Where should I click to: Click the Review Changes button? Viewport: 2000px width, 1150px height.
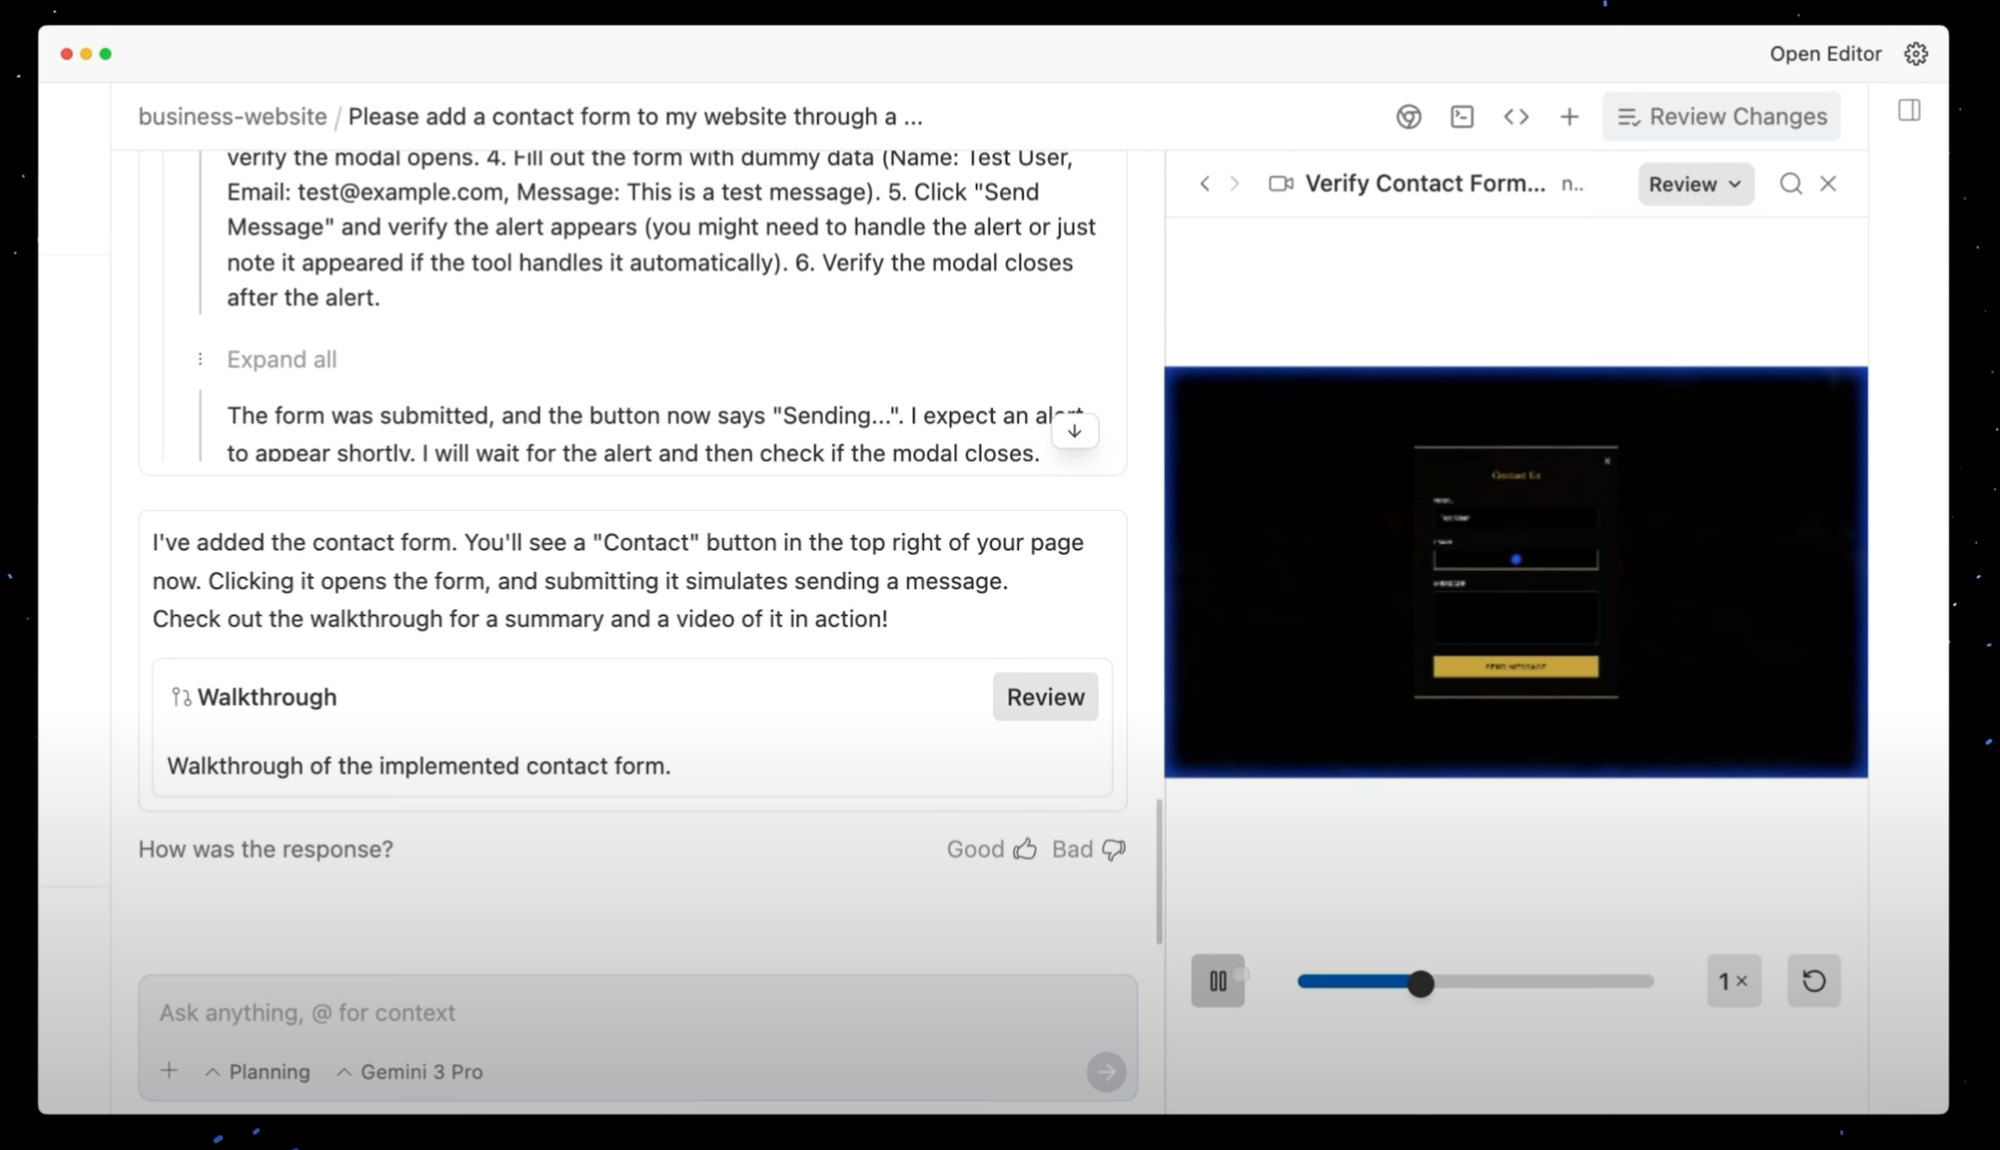click(1721, 117)
